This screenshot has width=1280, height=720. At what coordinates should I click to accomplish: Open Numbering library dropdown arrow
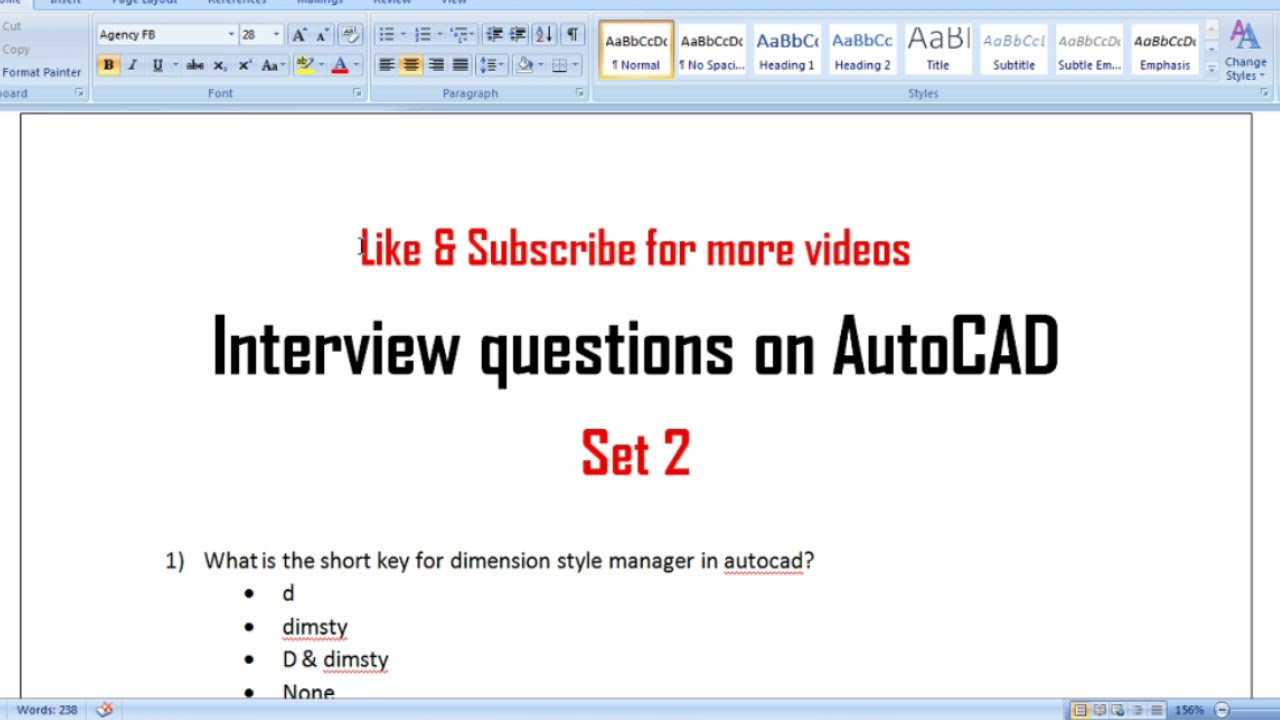coord(440,35)
